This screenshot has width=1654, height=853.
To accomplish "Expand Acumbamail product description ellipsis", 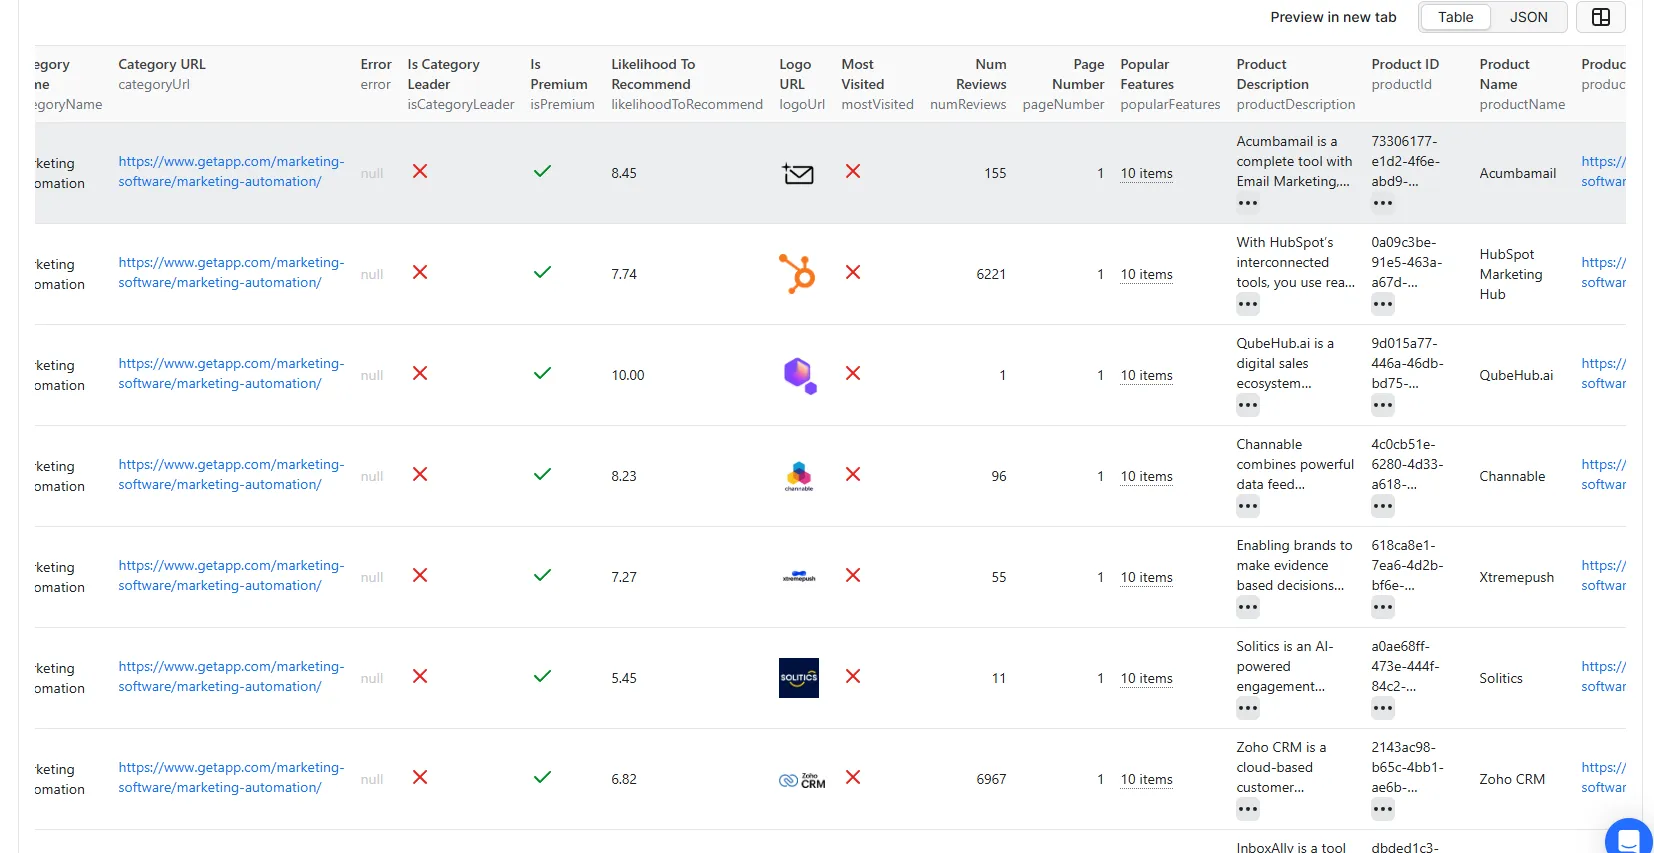I will click(x=1247, y=203).
